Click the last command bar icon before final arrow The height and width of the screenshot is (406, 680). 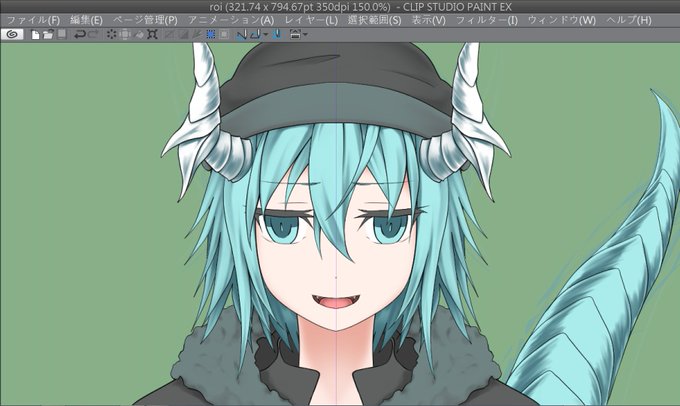point(295,34)
